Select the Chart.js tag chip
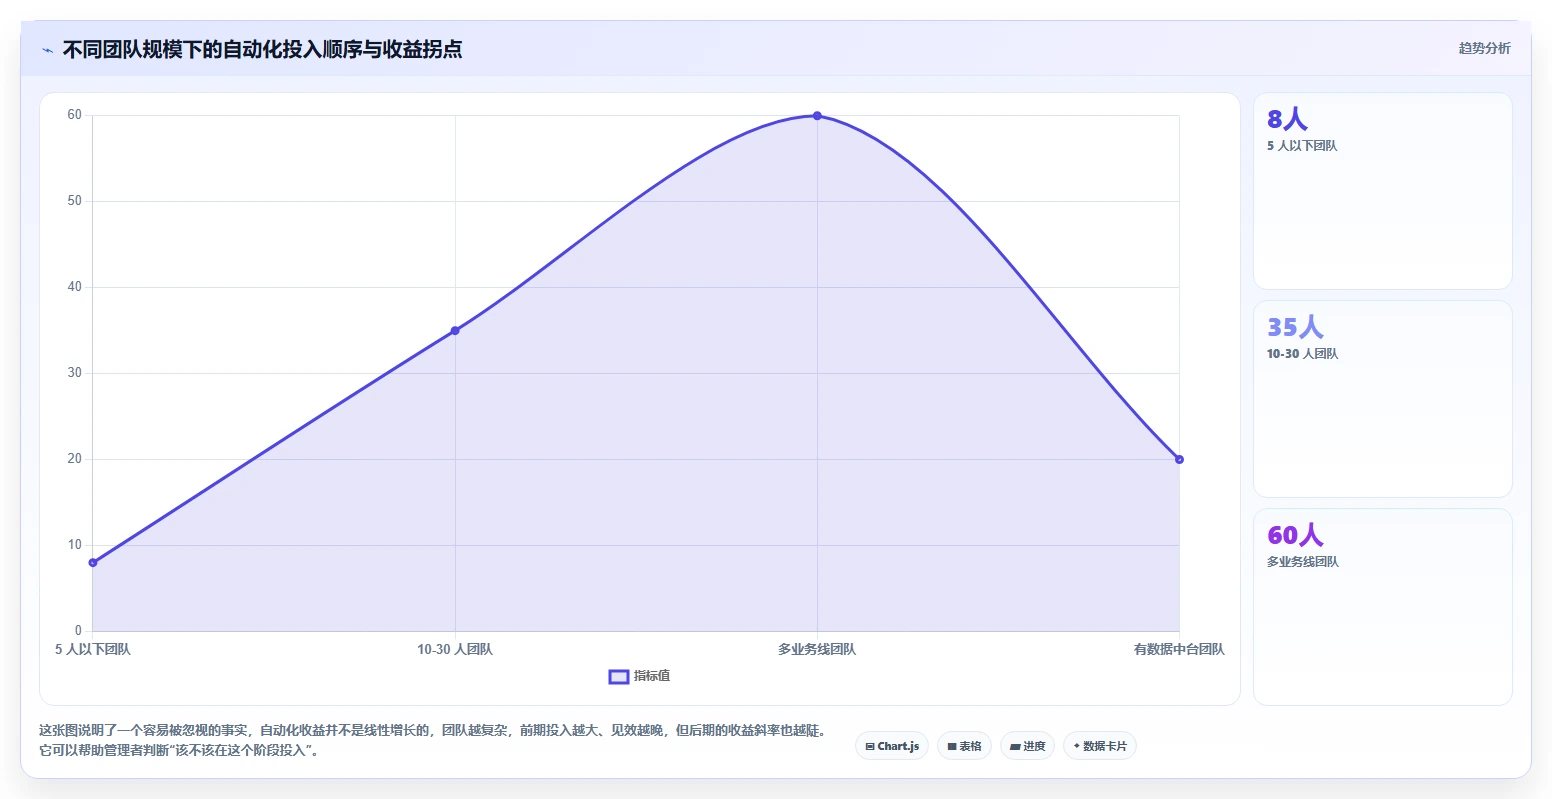 (x=892, y=746)
